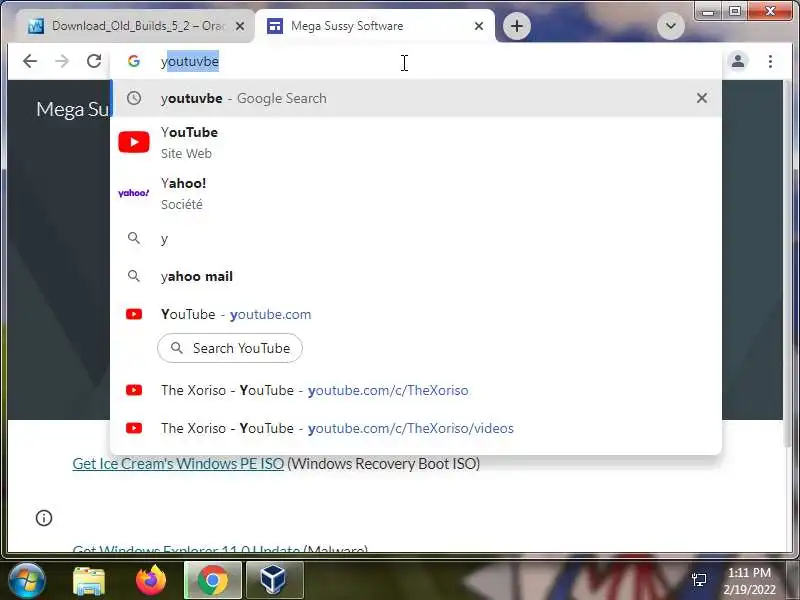Go back with the browser back arrow
The width and height of the screenshot is (800, 600).
click(x=30, y=61)
